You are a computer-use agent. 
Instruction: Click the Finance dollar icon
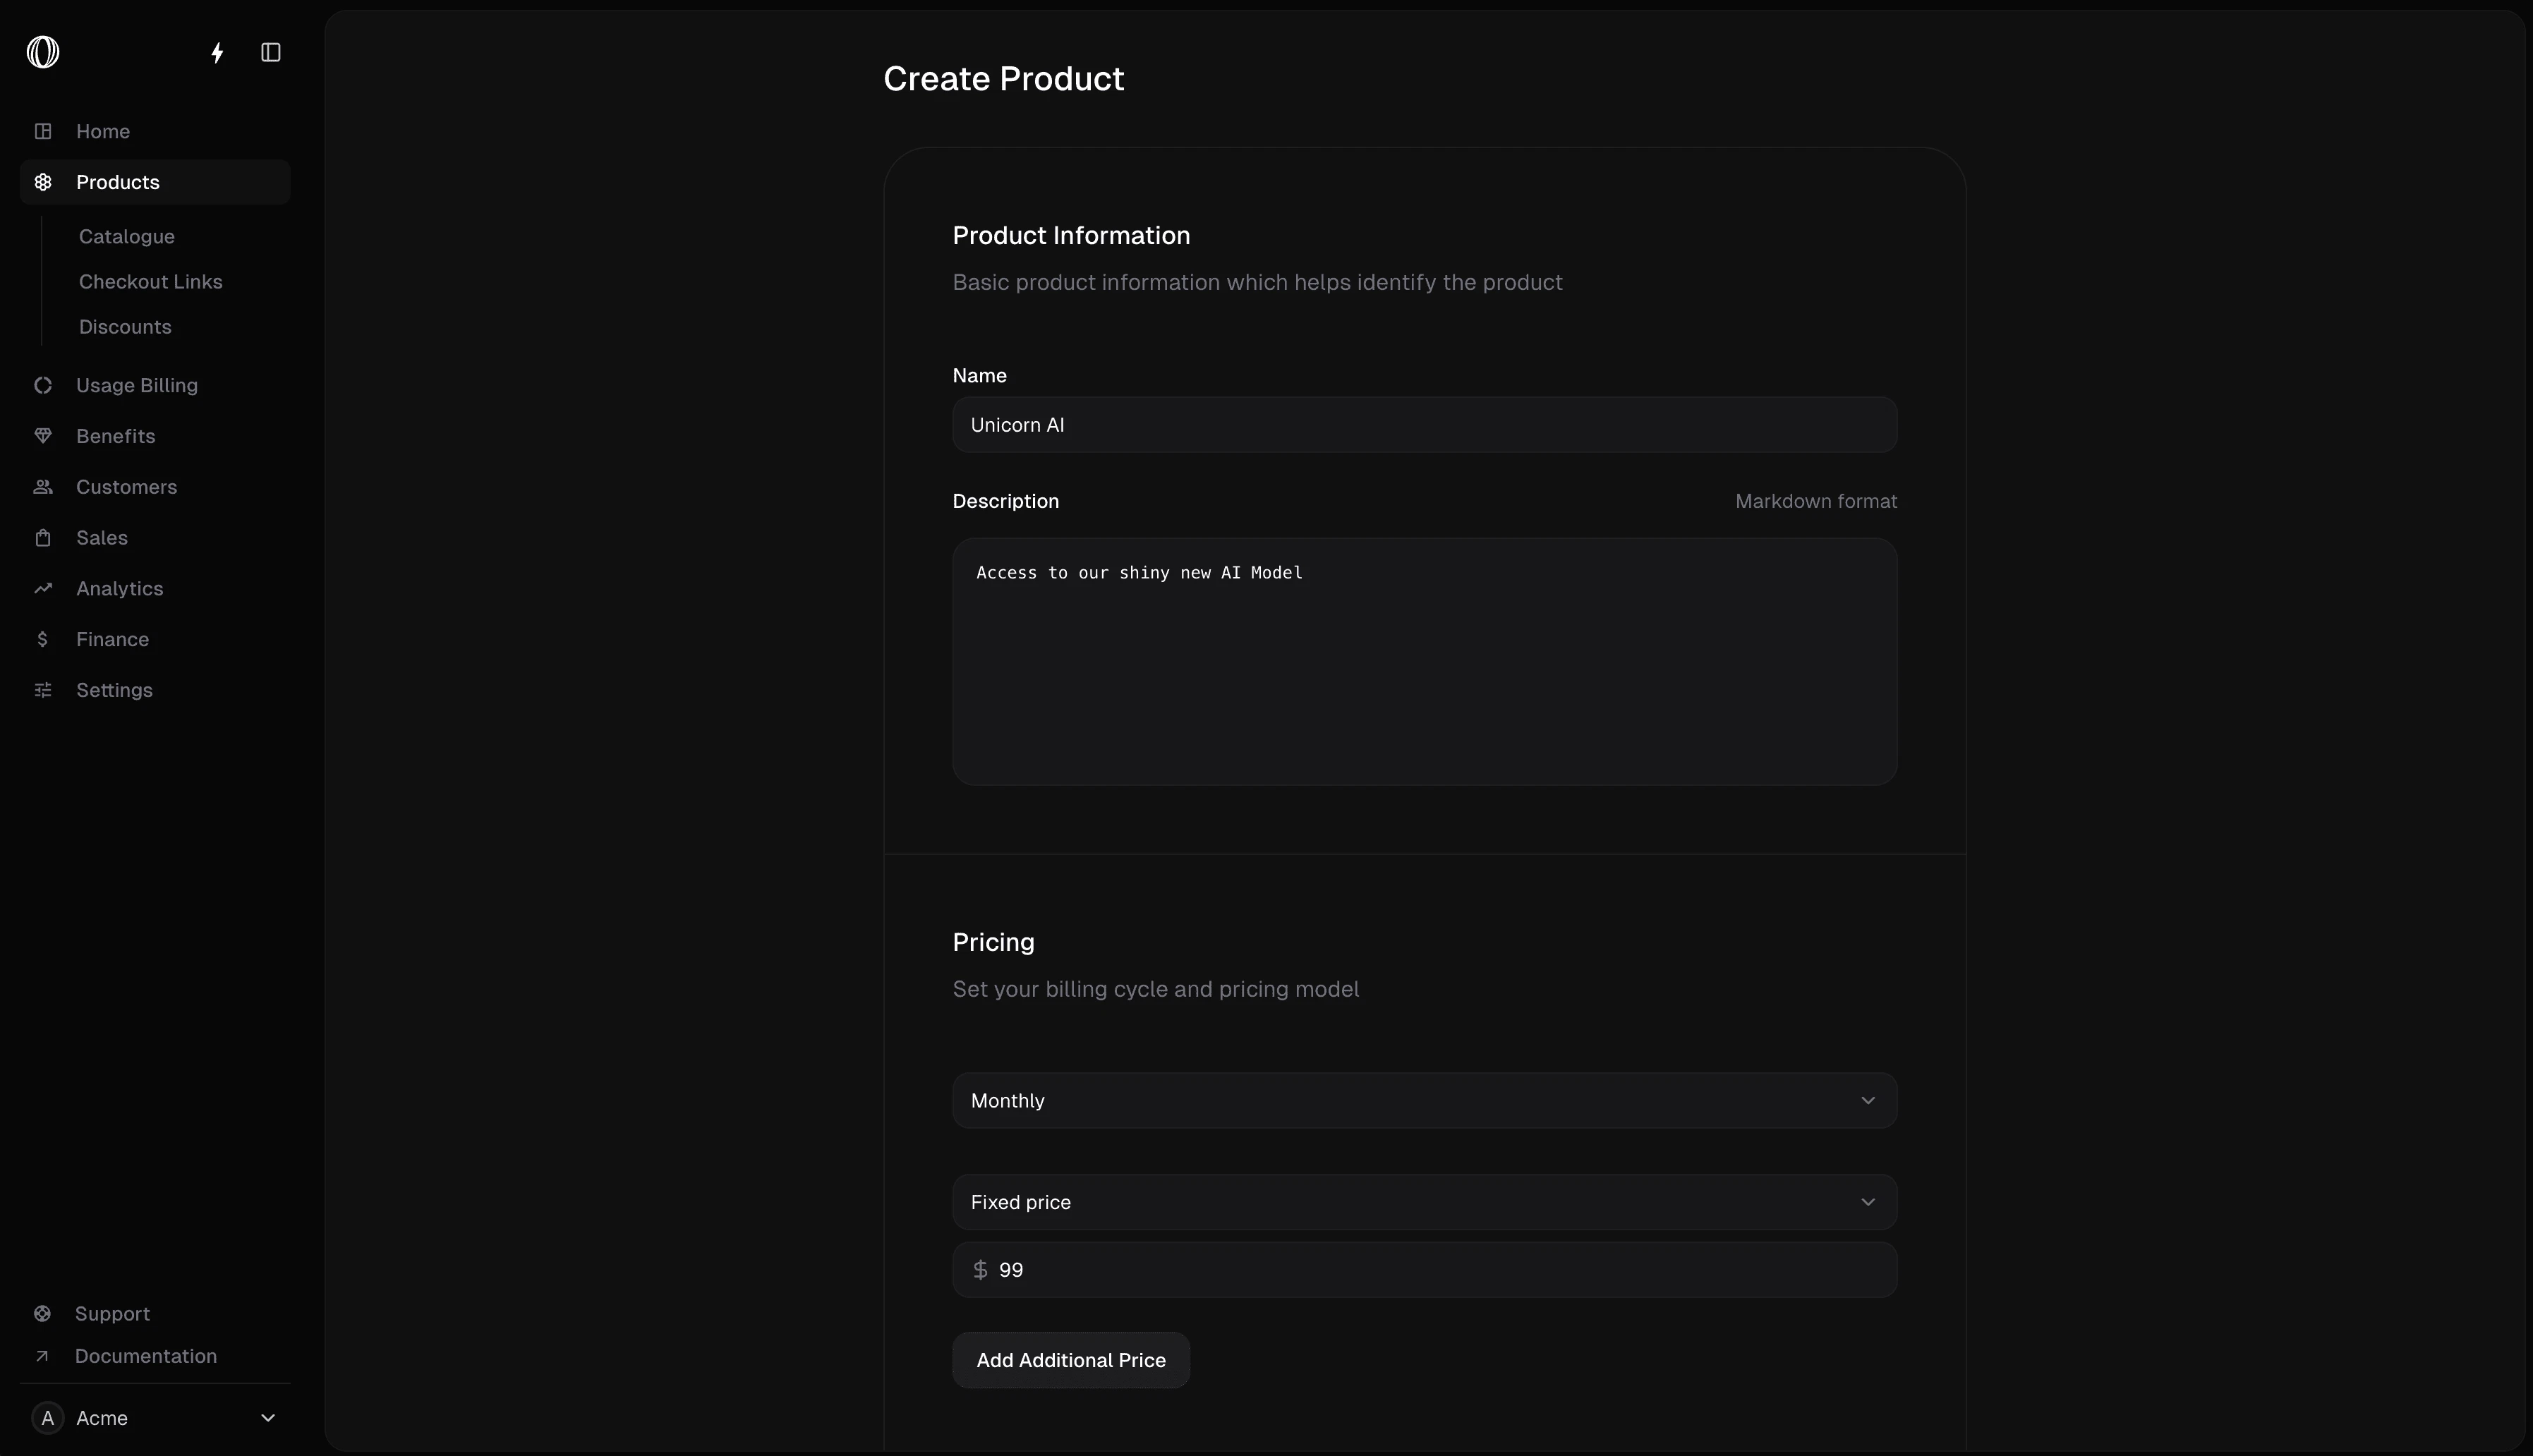(43, 640)
